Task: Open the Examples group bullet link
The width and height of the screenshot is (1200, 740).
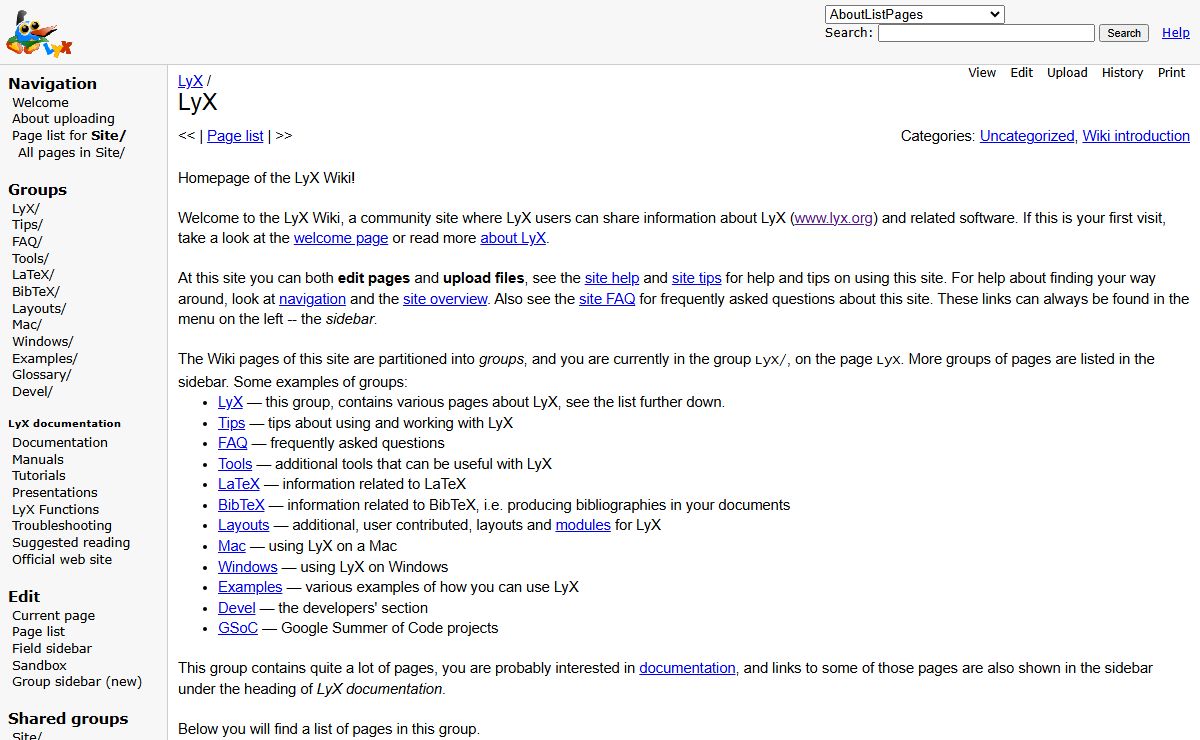Action: click(x=250, y=587)
